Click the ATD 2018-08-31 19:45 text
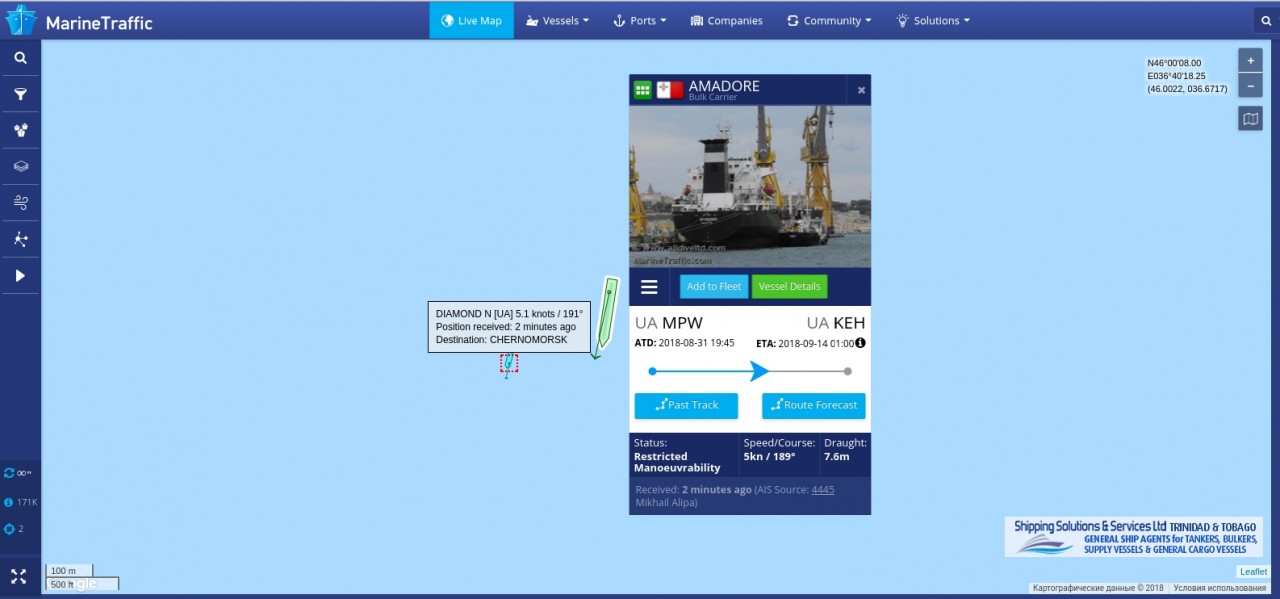Viewport: 1280px width, 599px height. pyautogui.click(x=685, y=343)
